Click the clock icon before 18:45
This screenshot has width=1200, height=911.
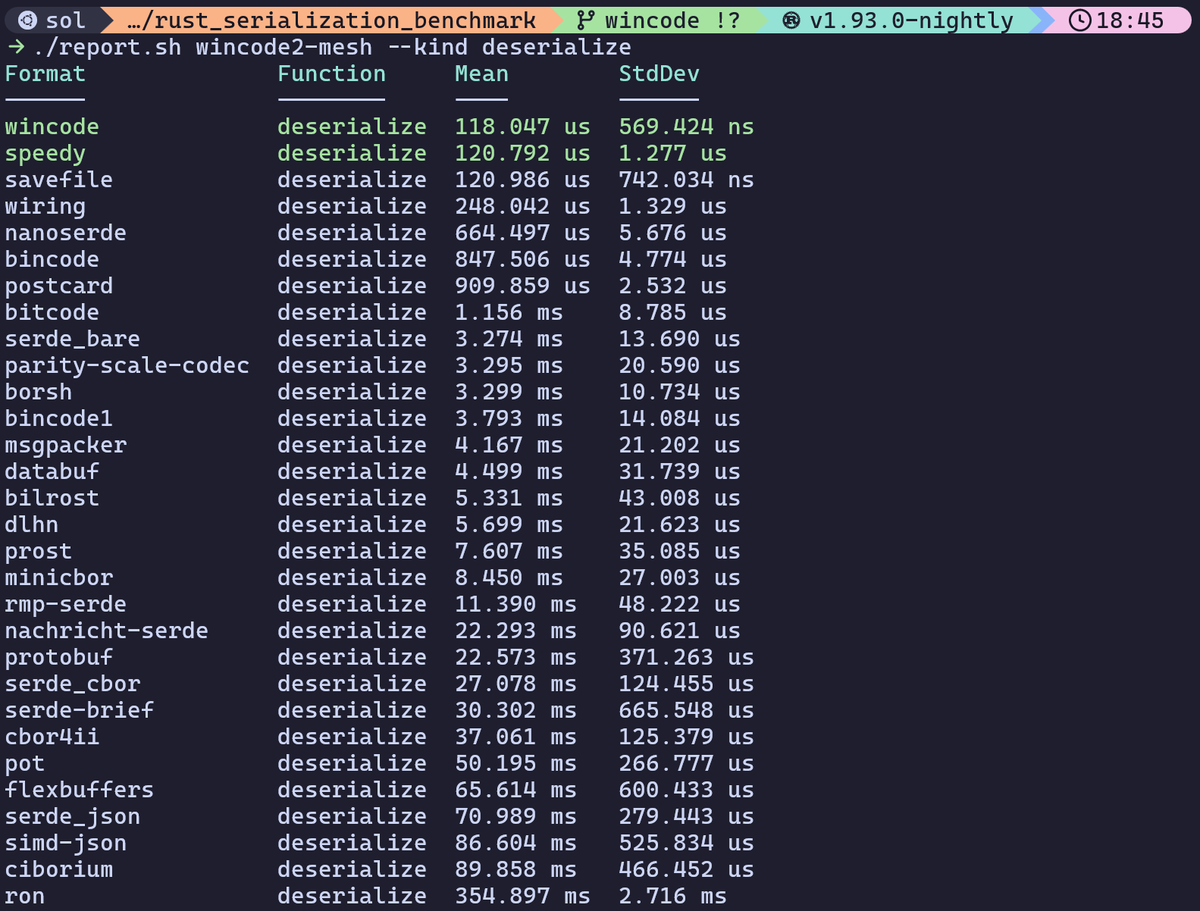[1080, 20]
